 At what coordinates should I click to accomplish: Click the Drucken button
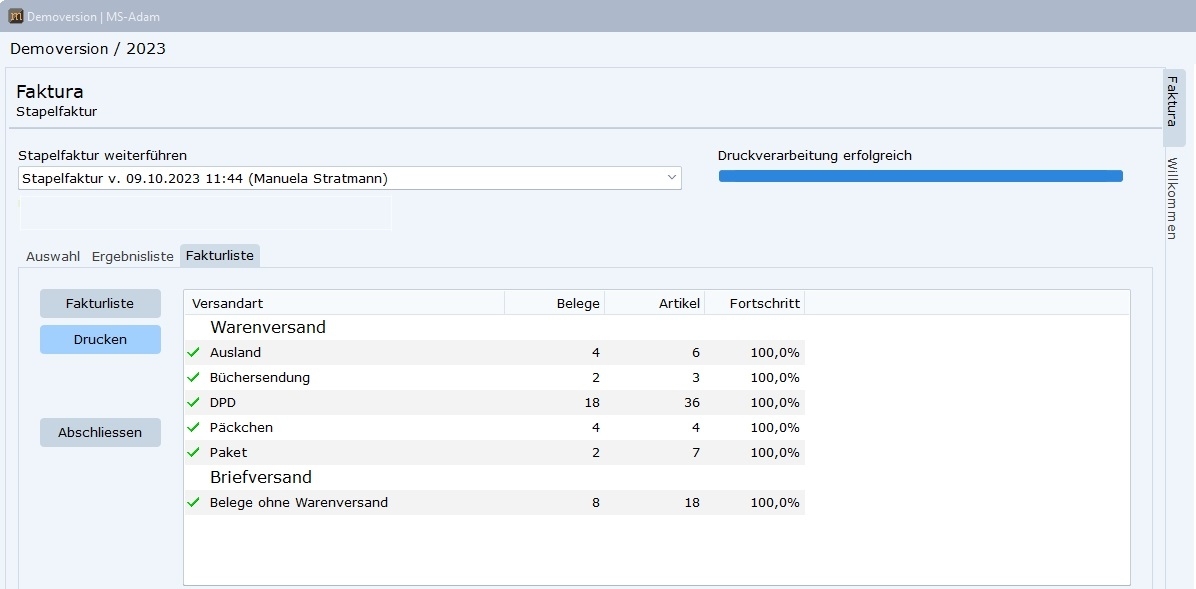coord(100,339)
